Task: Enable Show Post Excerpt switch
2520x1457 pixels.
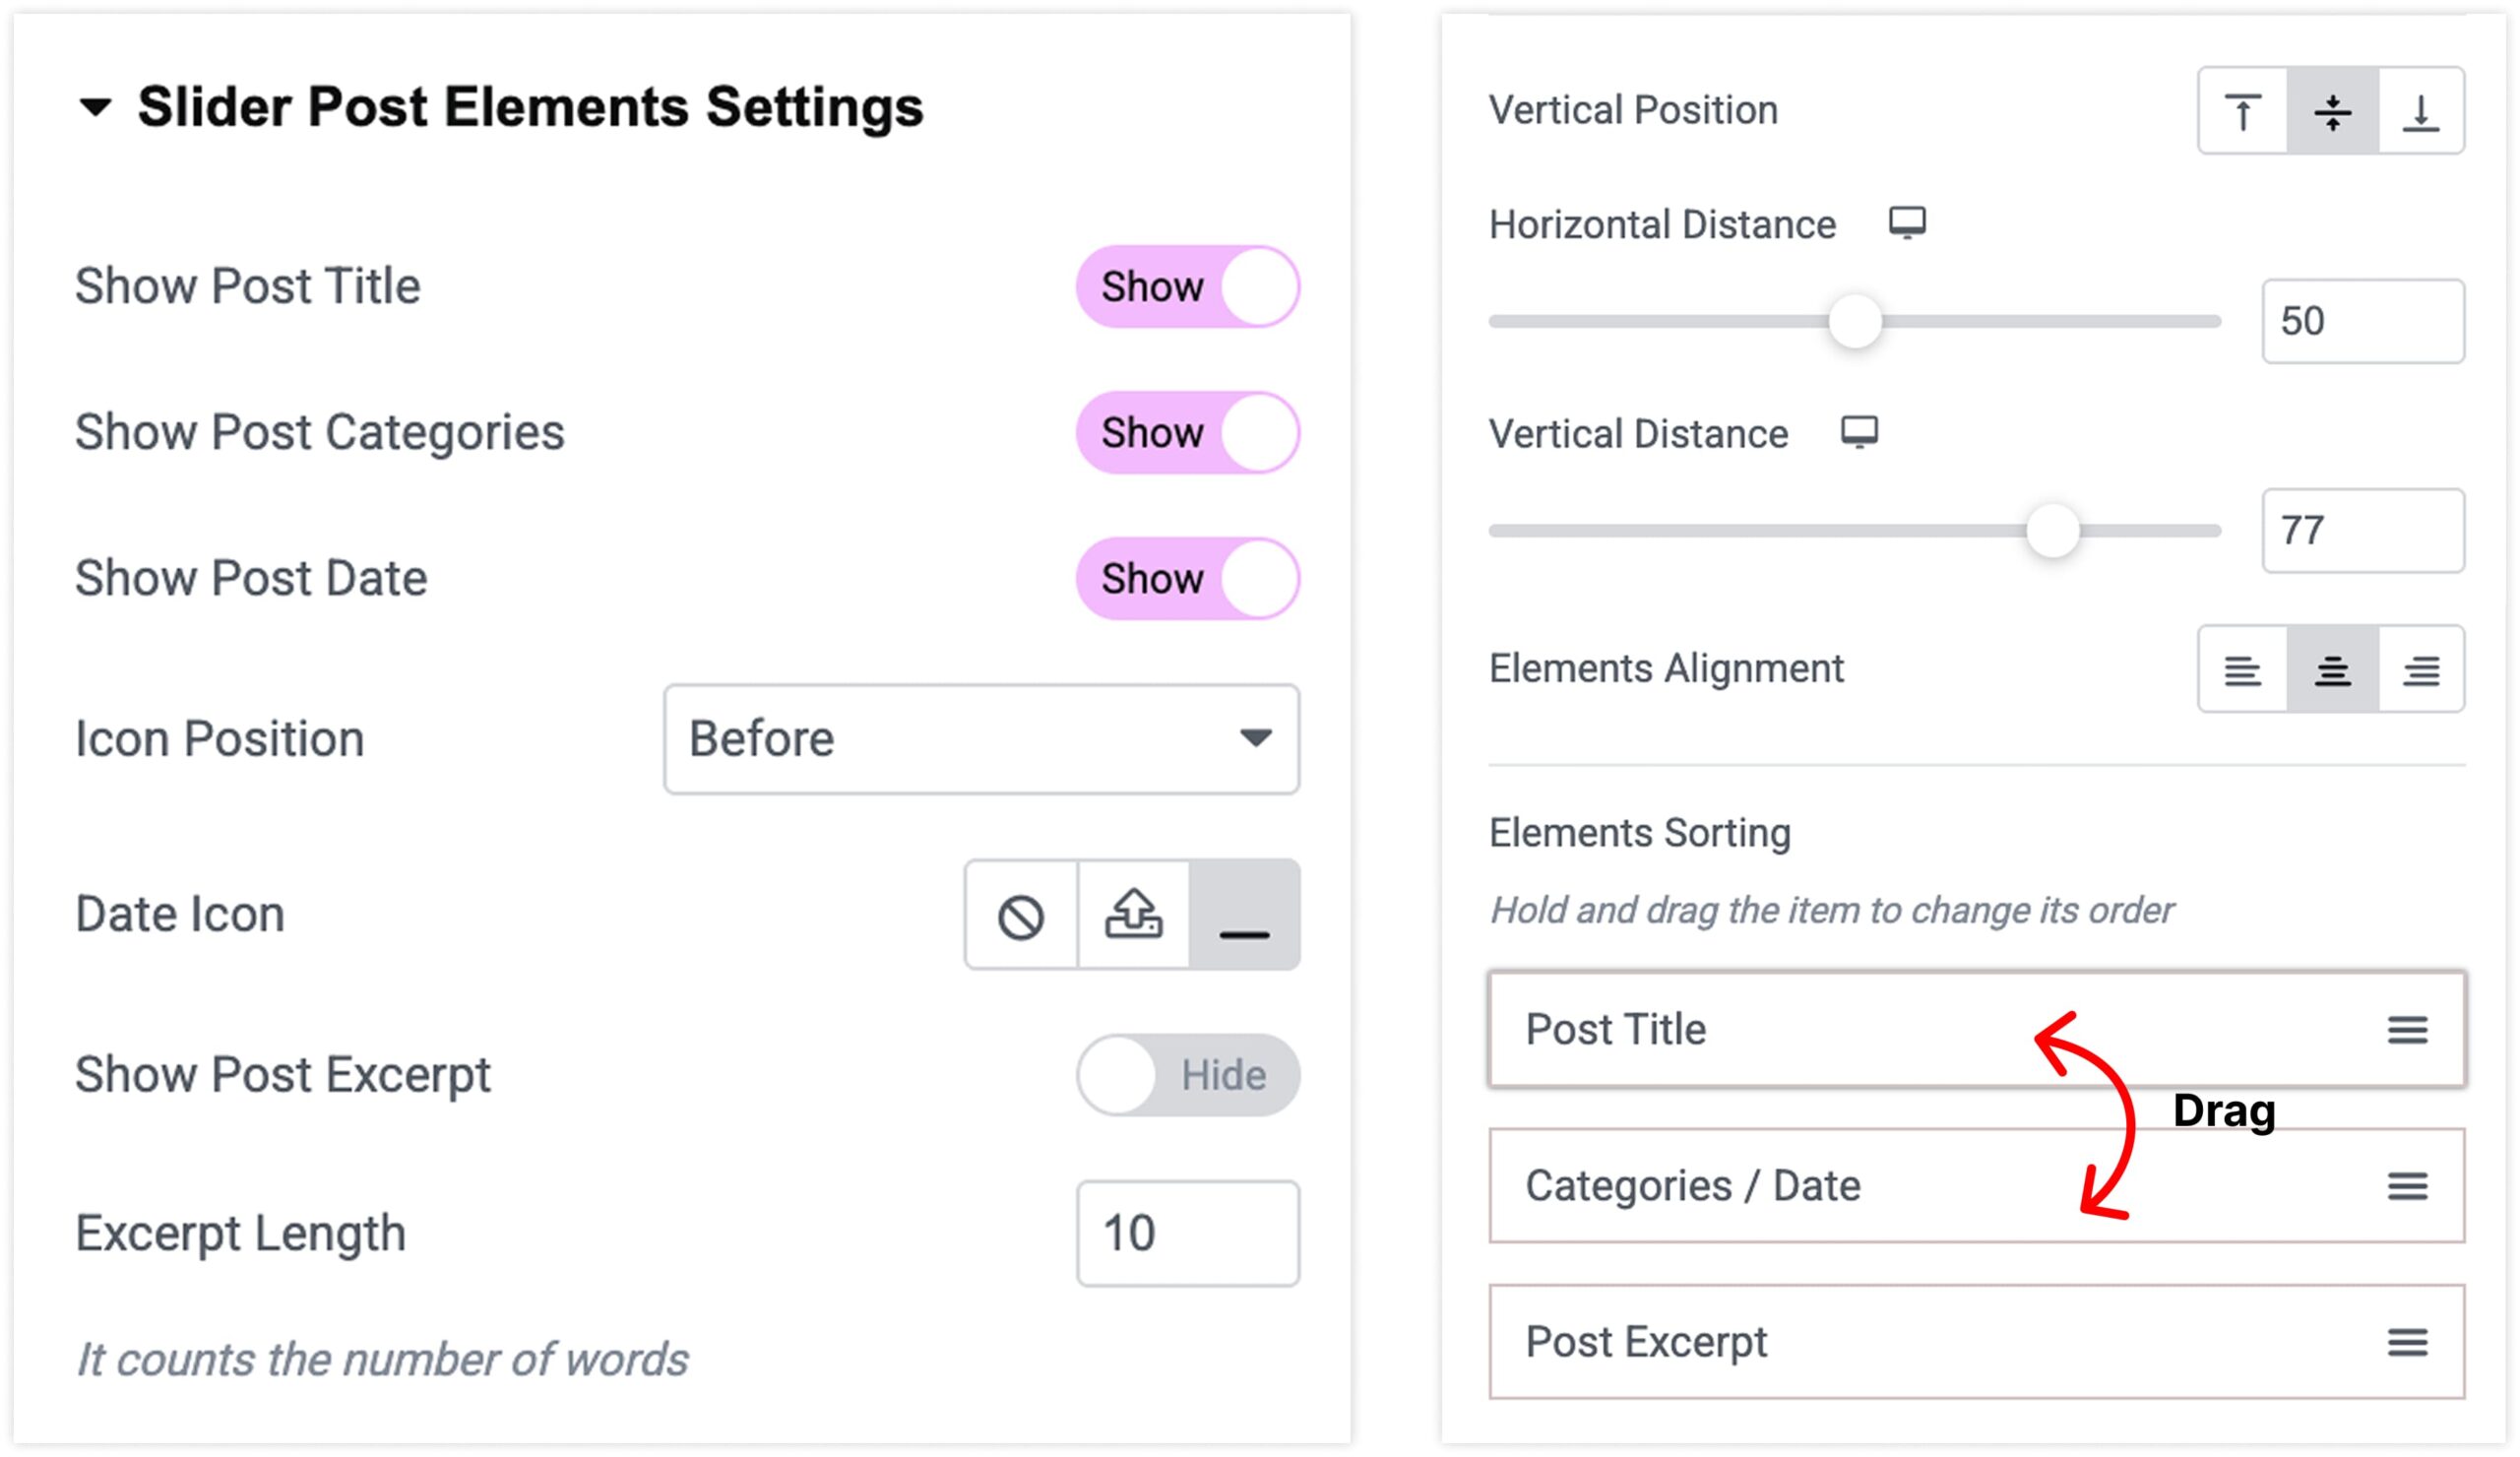Action: (x=1188, y=1076)
